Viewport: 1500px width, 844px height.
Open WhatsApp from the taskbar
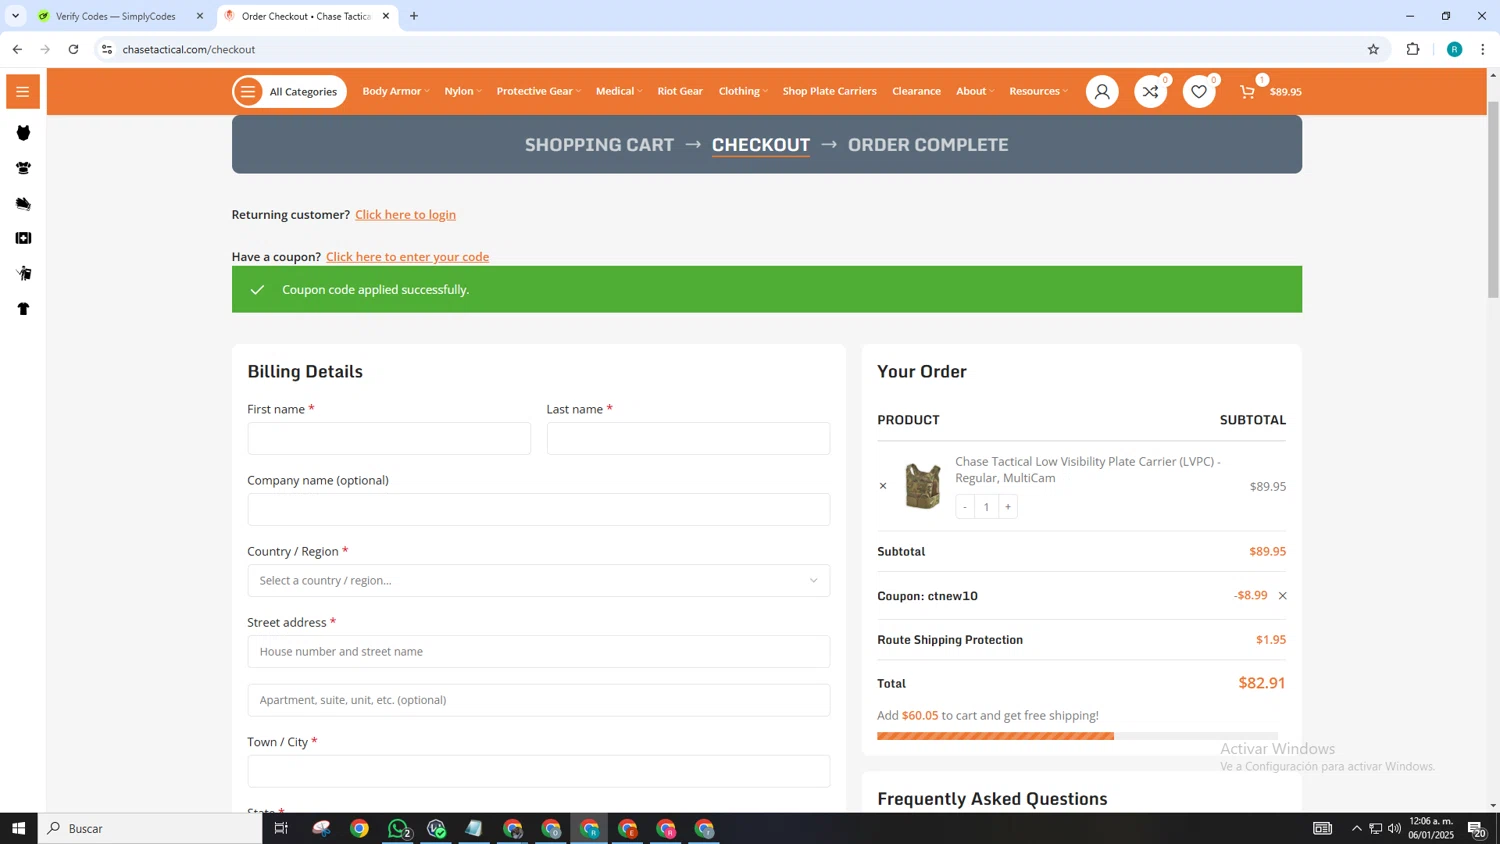[x=398, y=828]
